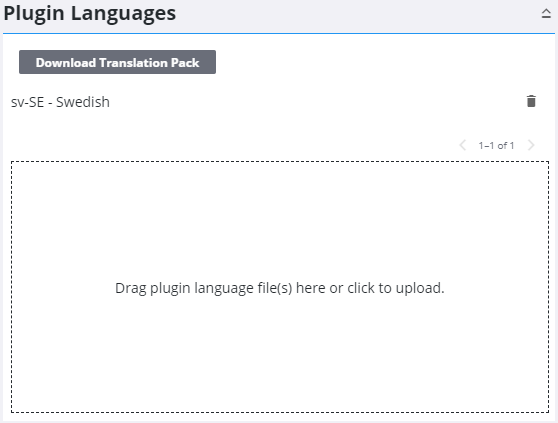
Task: Click the right chevron pagination arrow
Action: (531, 145)
